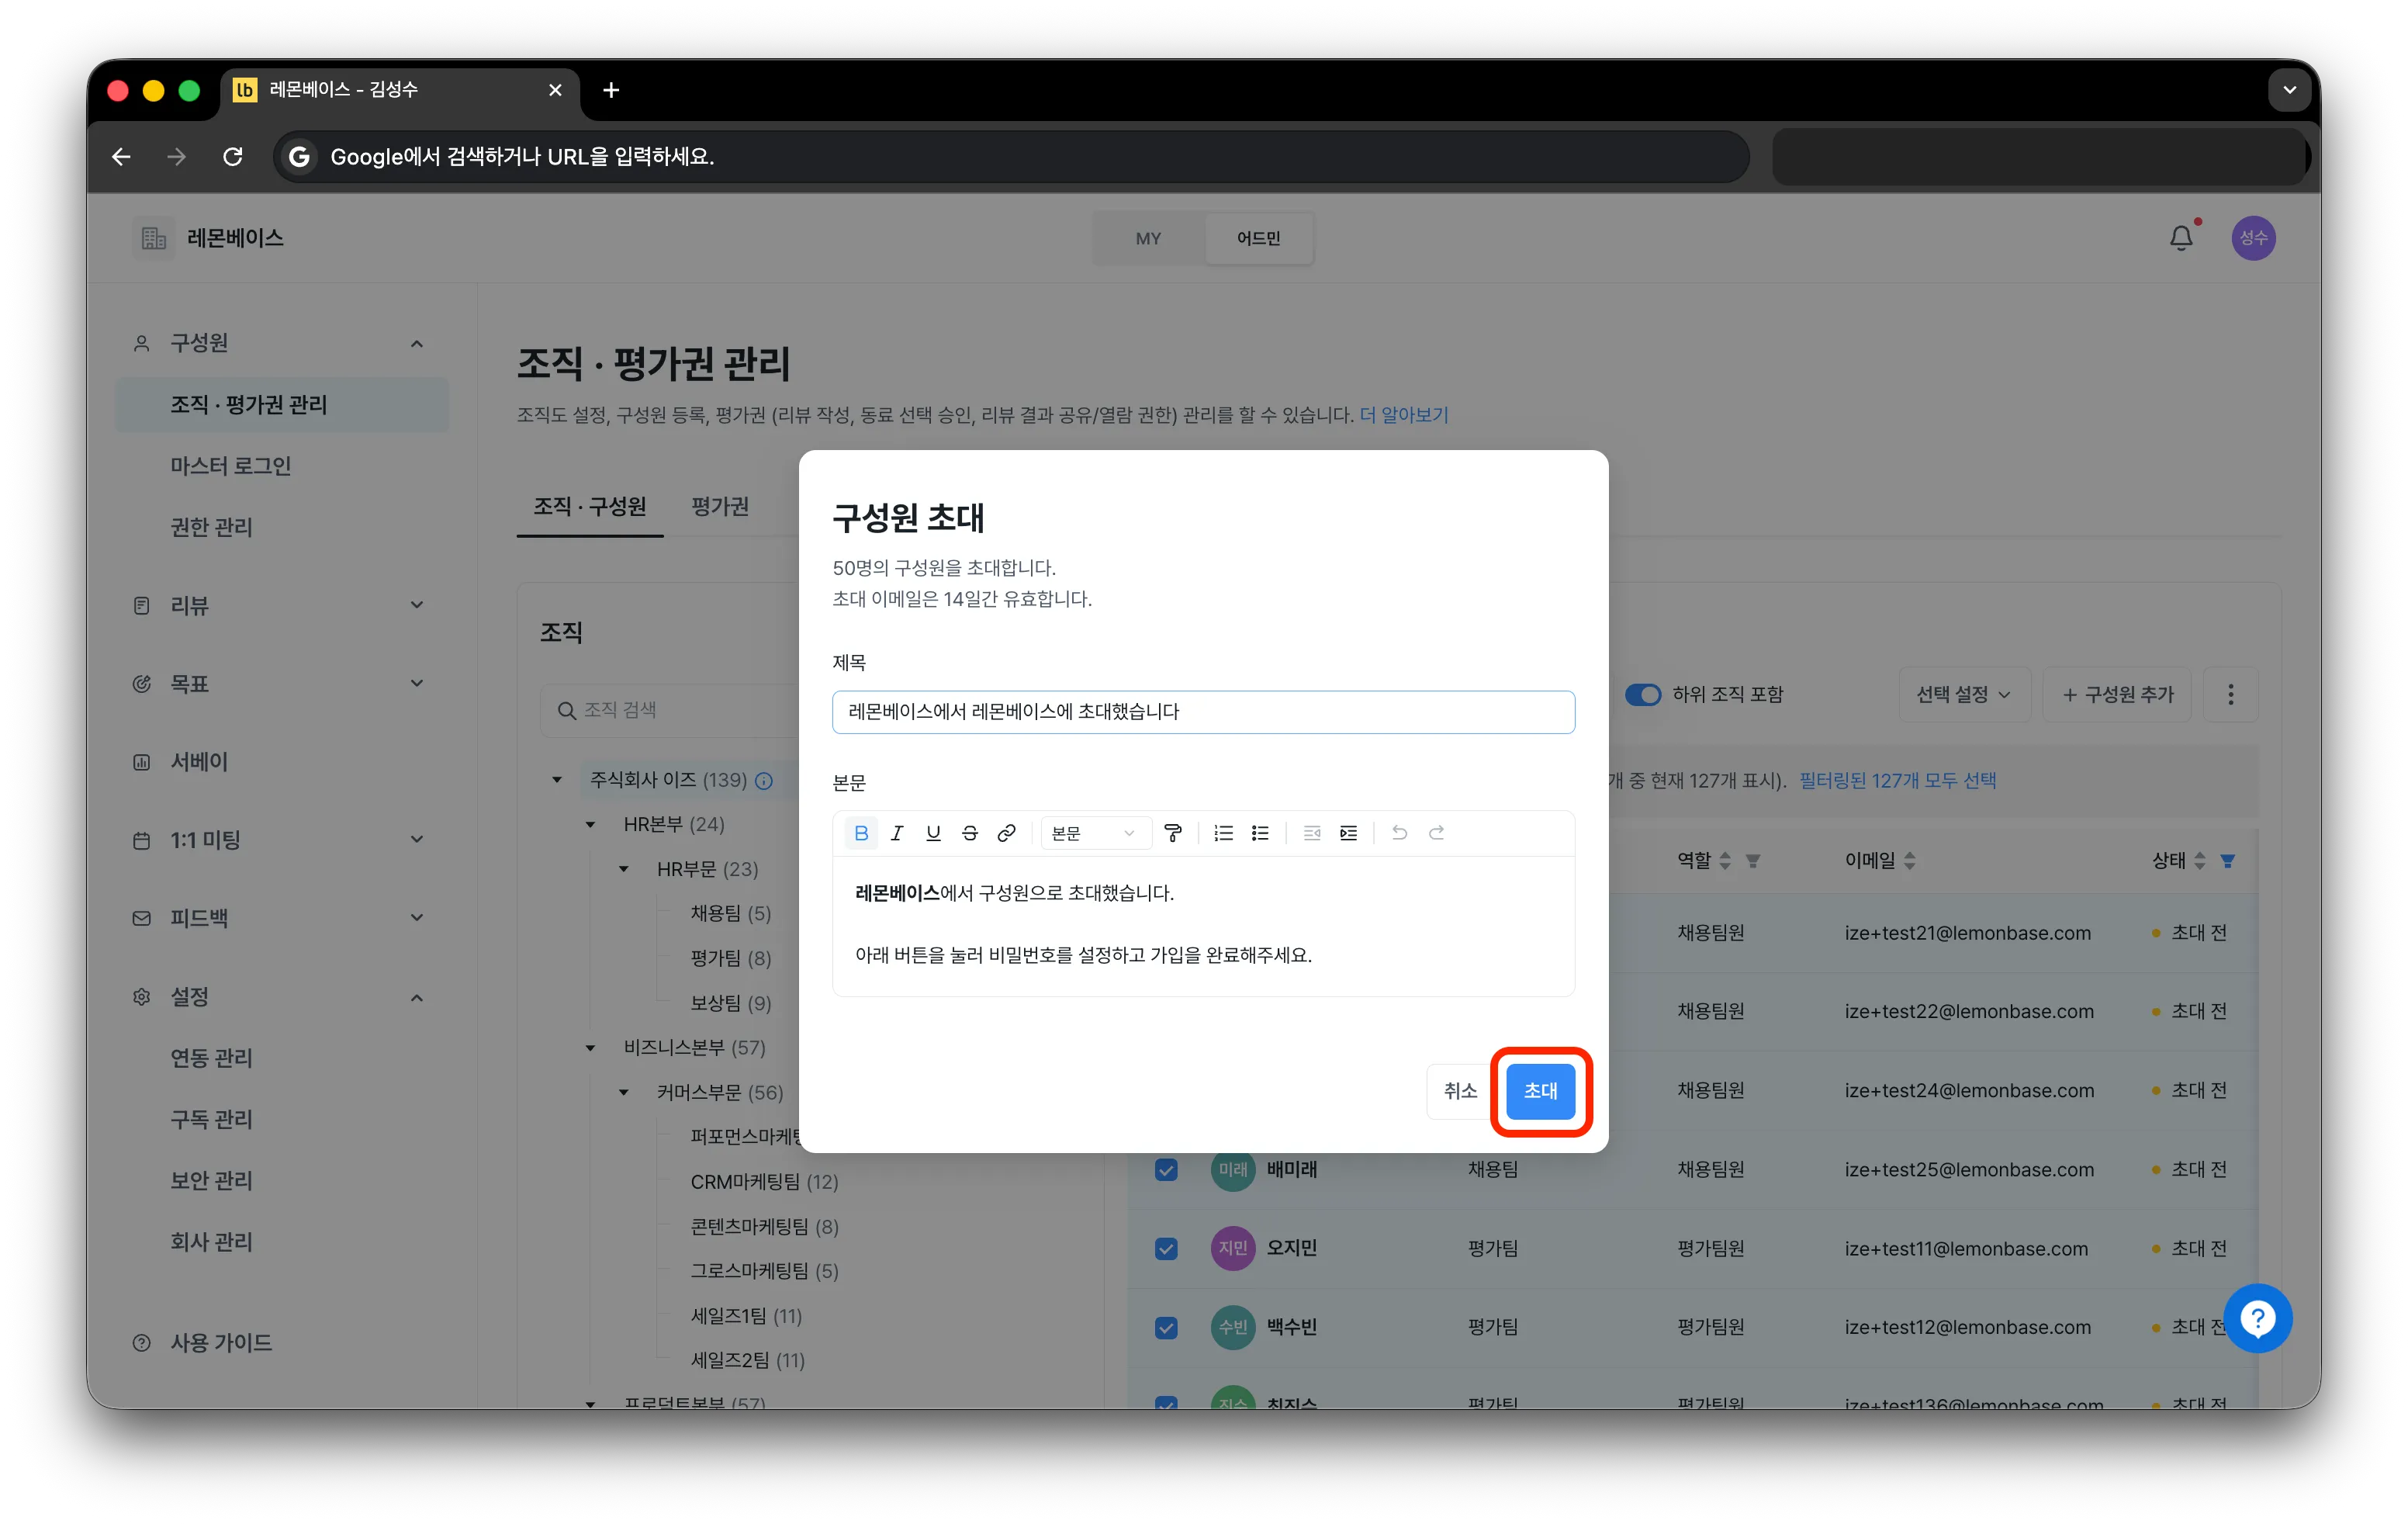Expand the 1:1 미팅 sidebar section
The height and width of the screenshot is (1524, 2408).
(417, 839)
